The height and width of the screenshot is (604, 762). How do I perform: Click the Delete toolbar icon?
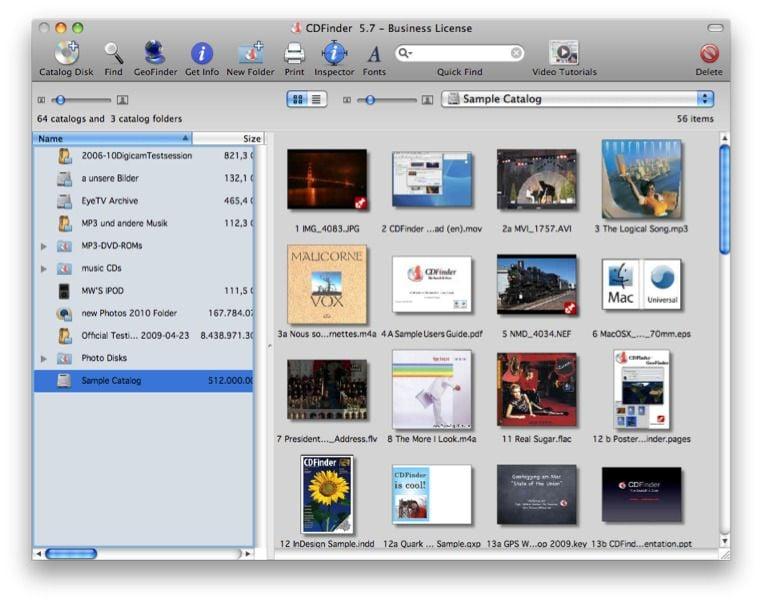pos(709,53)
